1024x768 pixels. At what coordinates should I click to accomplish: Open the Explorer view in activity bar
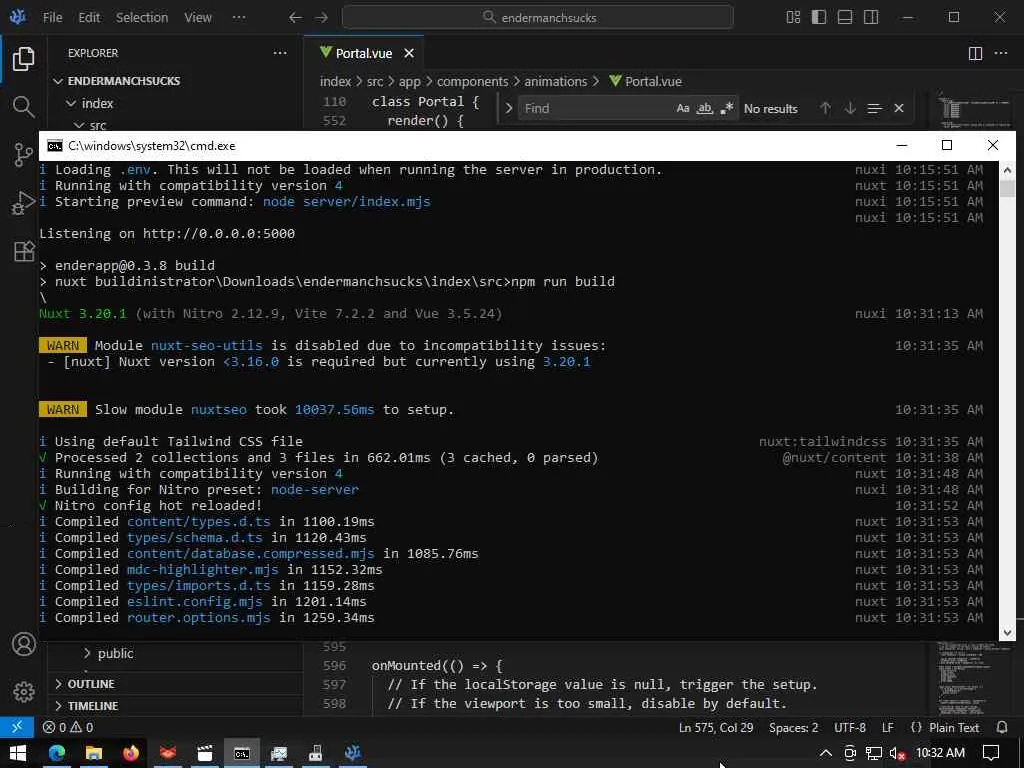coord(24,59)
